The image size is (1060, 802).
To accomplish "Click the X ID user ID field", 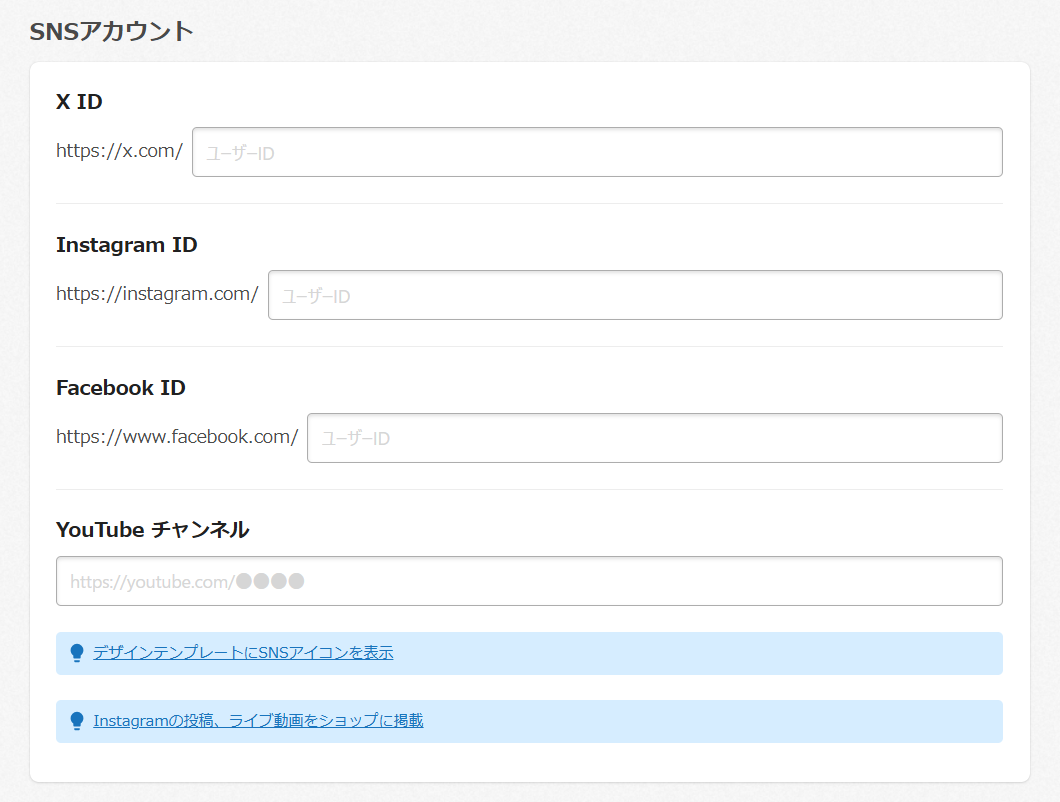I will tap(597, 152).
